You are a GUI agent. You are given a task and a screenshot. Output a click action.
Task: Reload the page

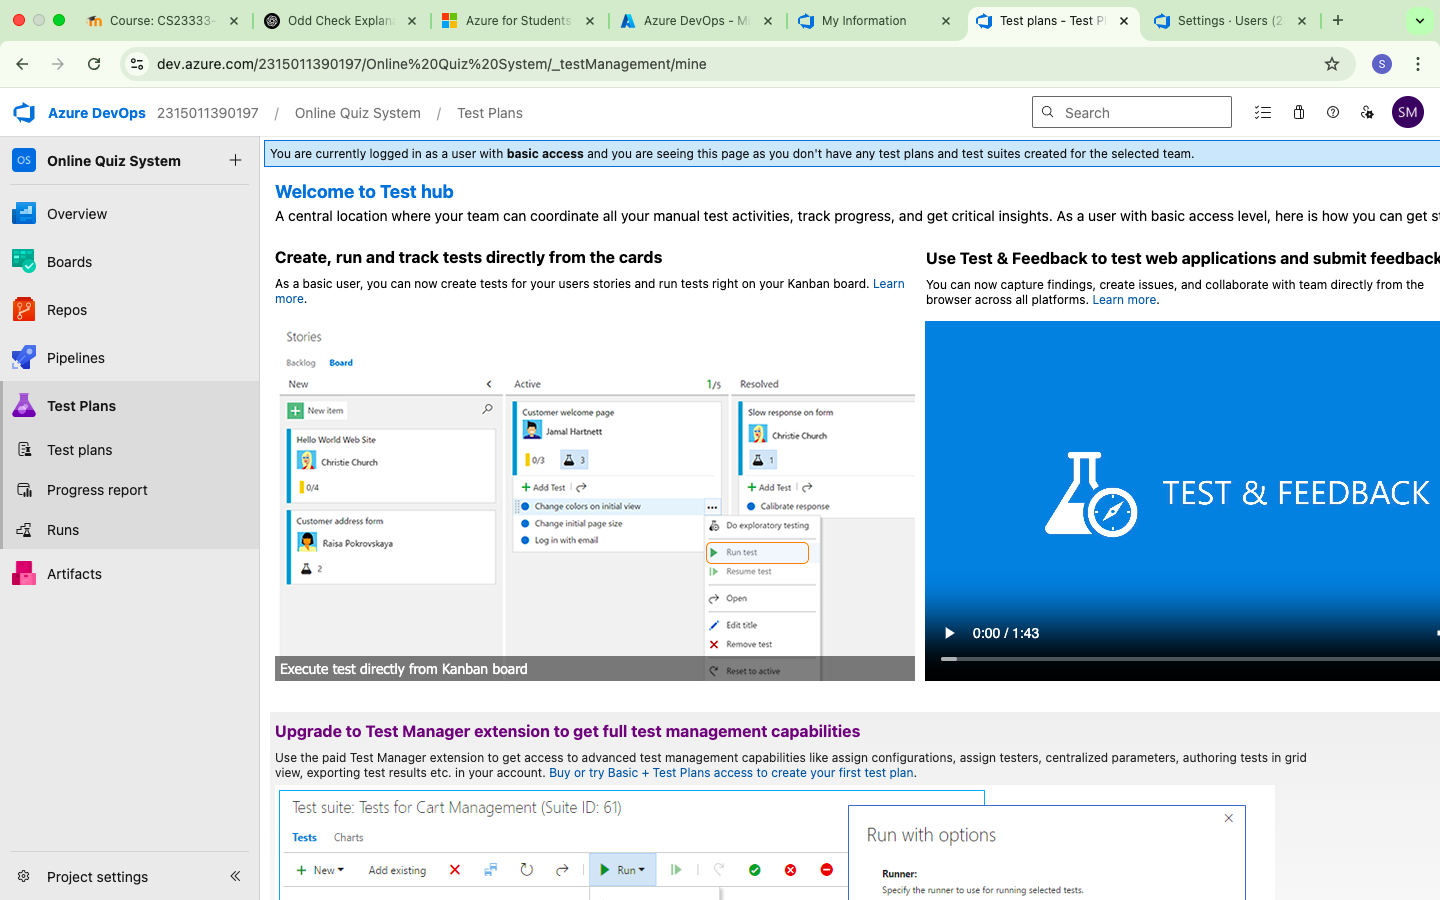(94, 64)
